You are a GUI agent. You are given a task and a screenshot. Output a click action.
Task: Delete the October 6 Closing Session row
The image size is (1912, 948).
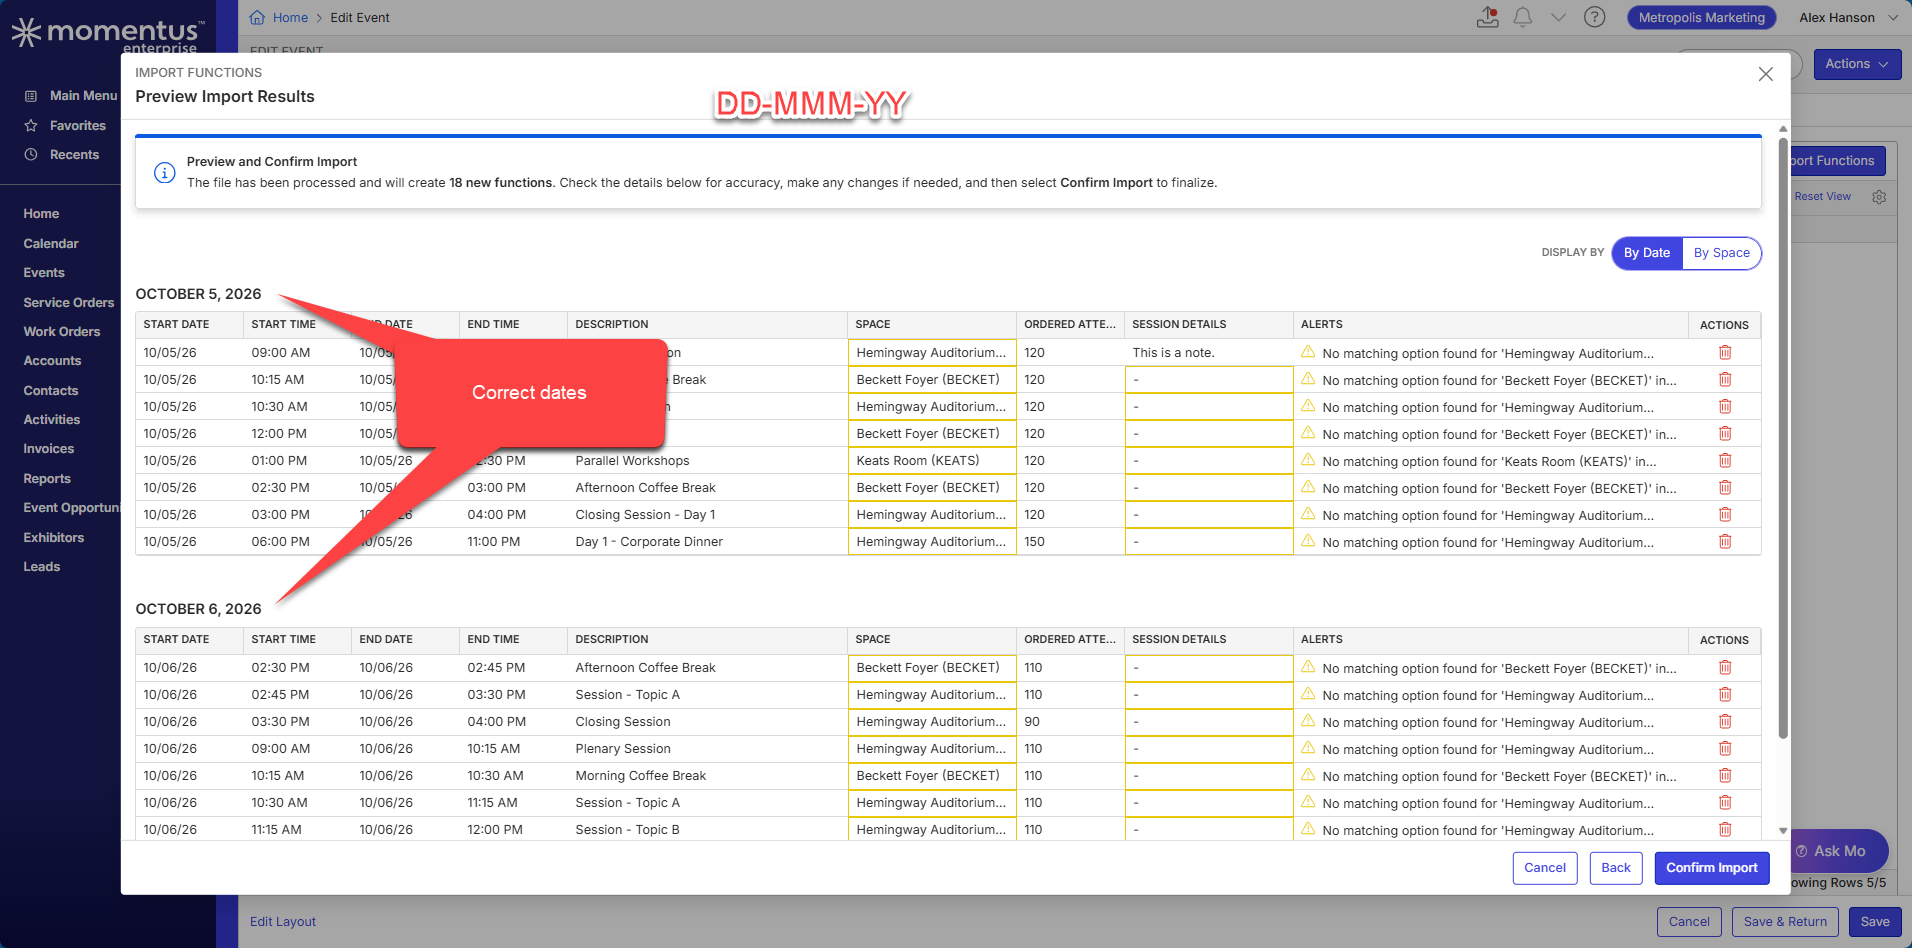coord(1725,722)
